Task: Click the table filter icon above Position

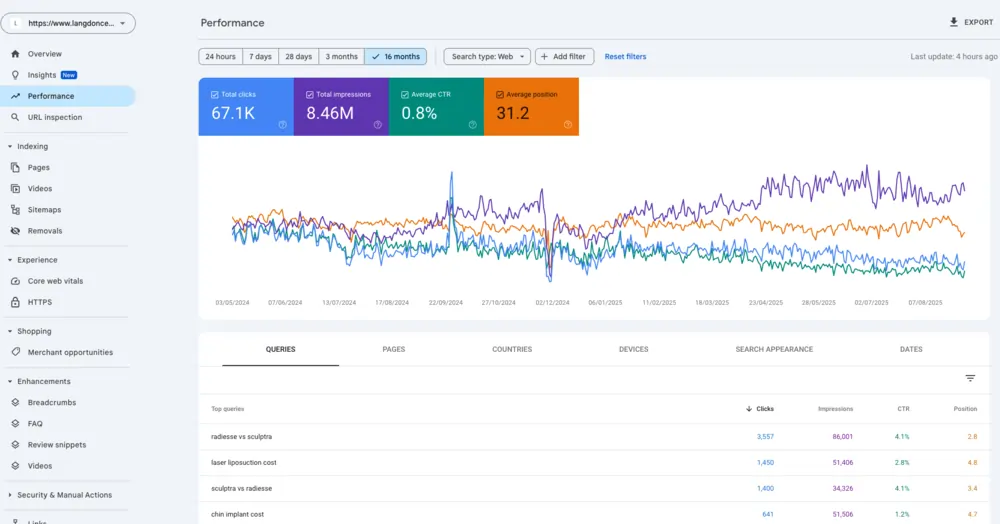Action: click(970, 378)
